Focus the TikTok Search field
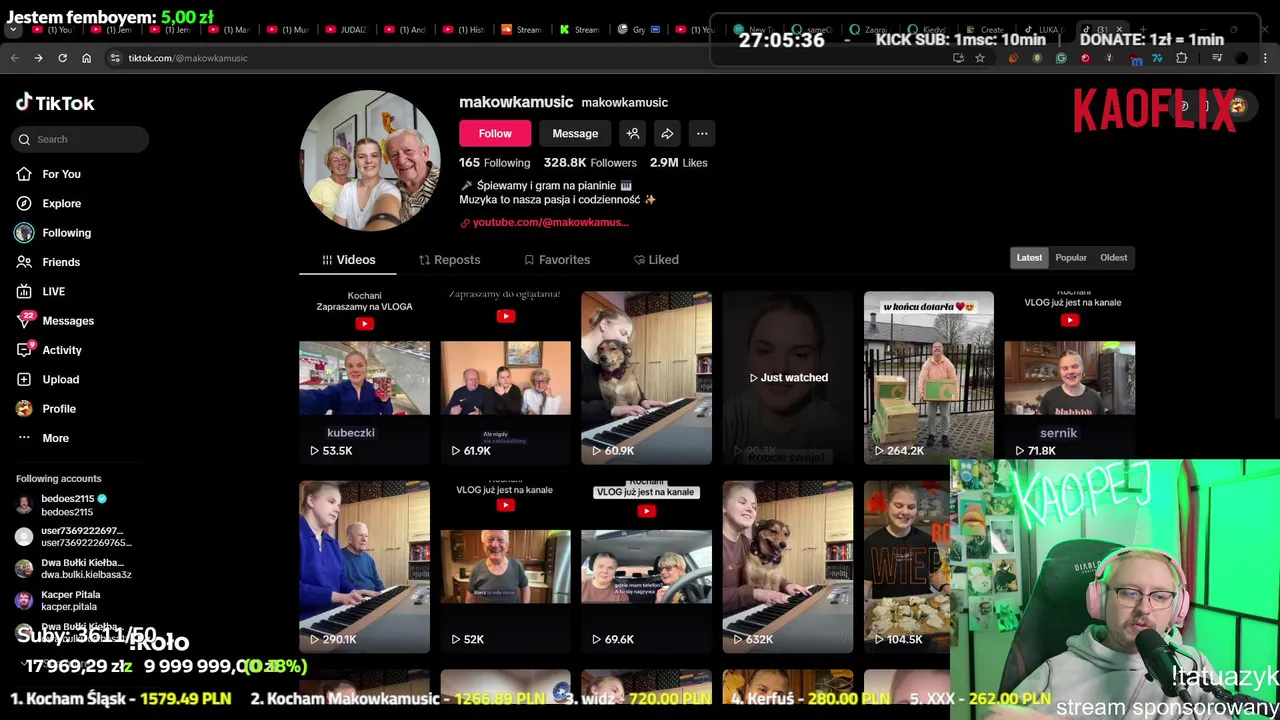 80,139
